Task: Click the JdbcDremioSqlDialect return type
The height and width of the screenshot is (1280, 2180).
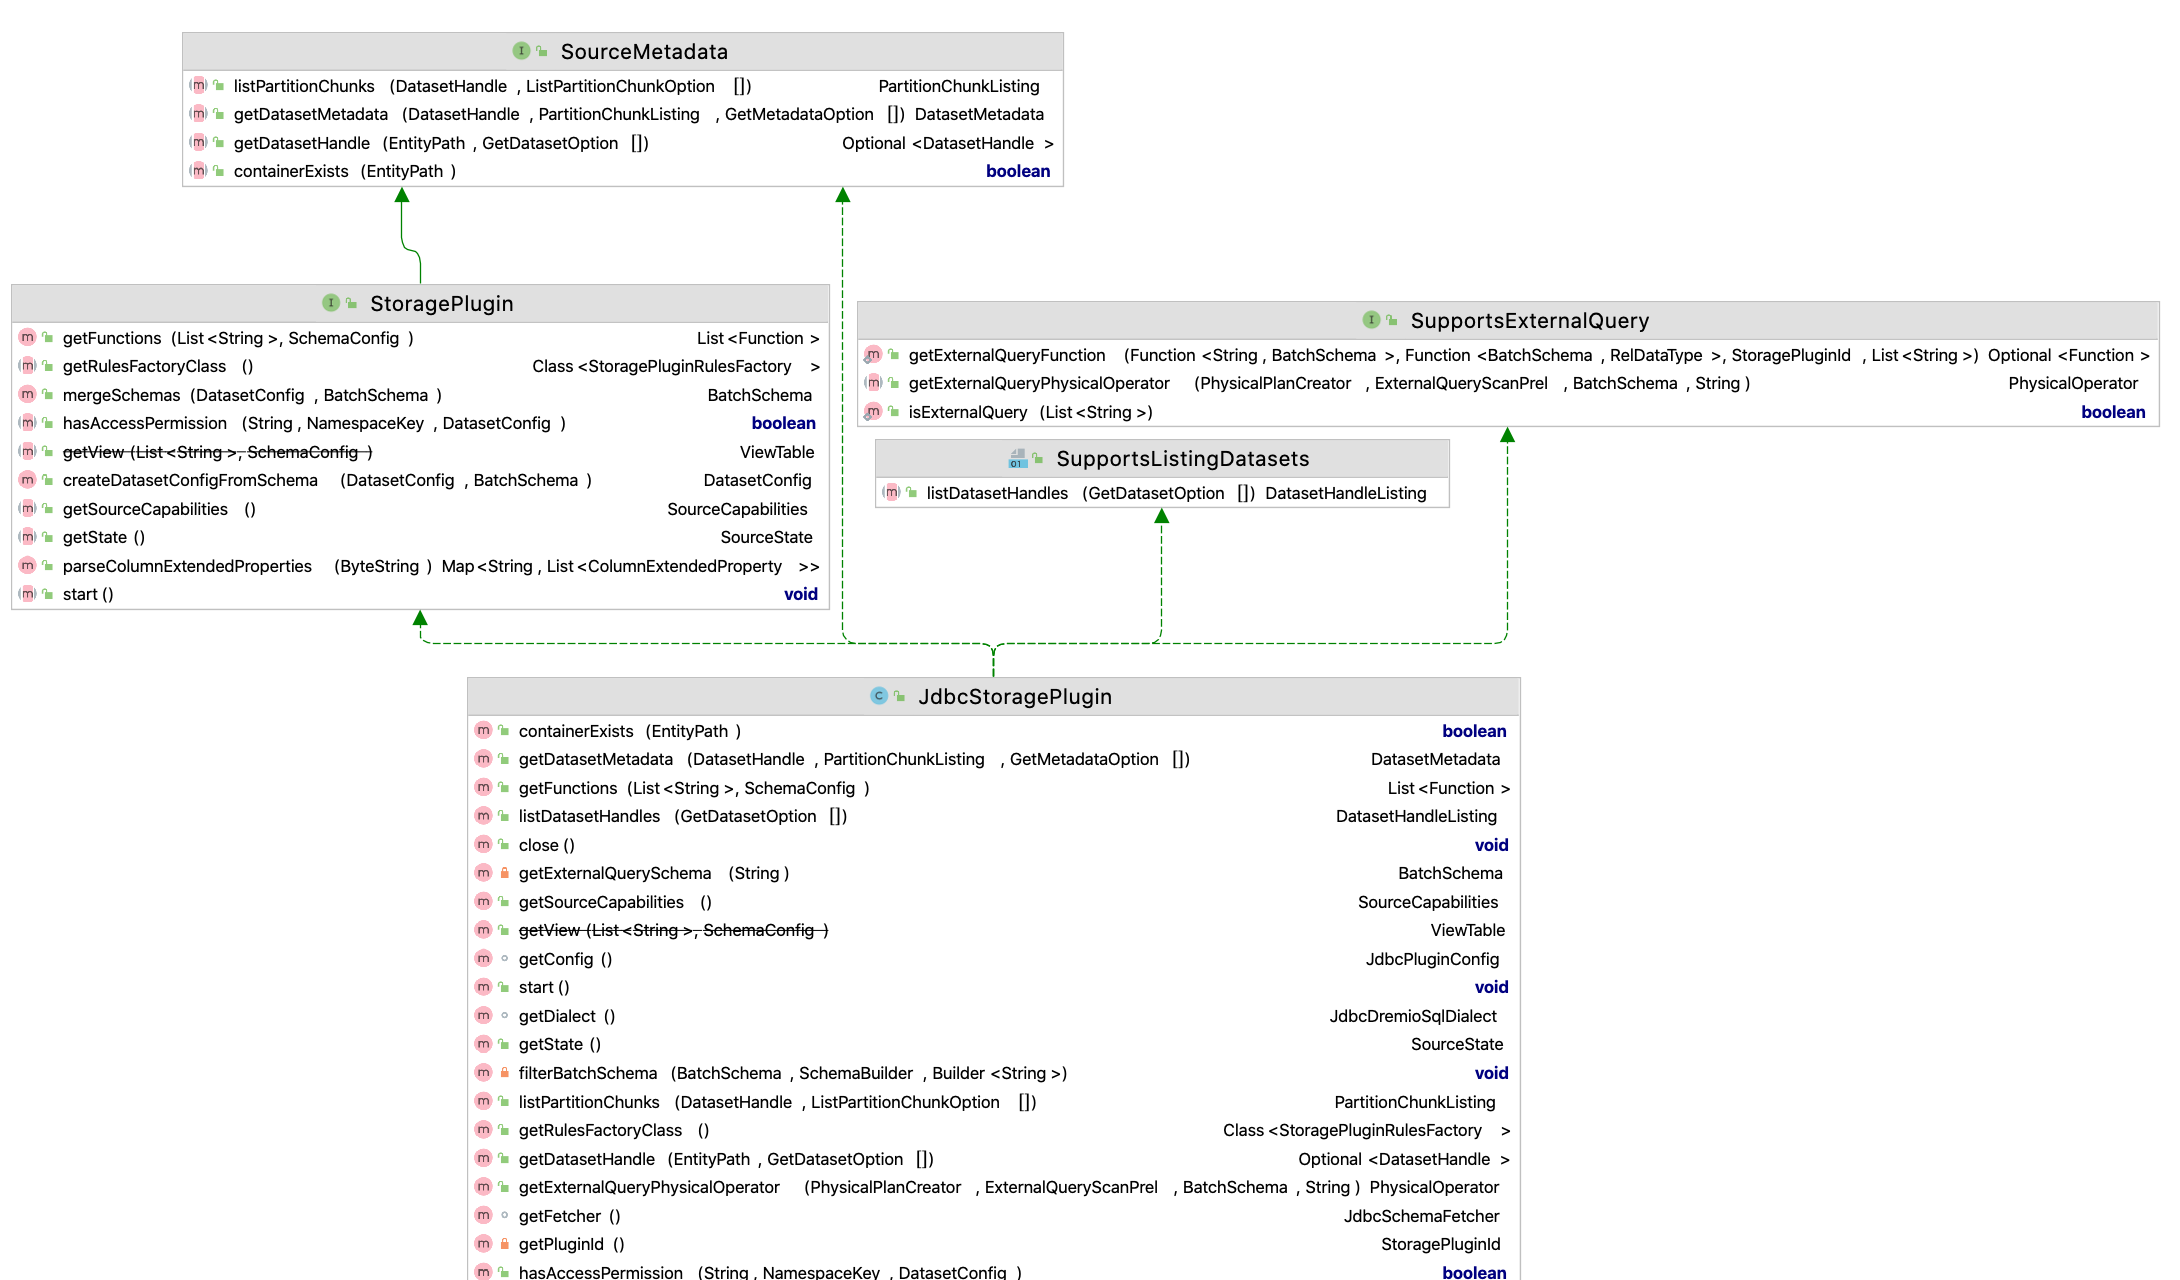Action: coord(1413,1016)
